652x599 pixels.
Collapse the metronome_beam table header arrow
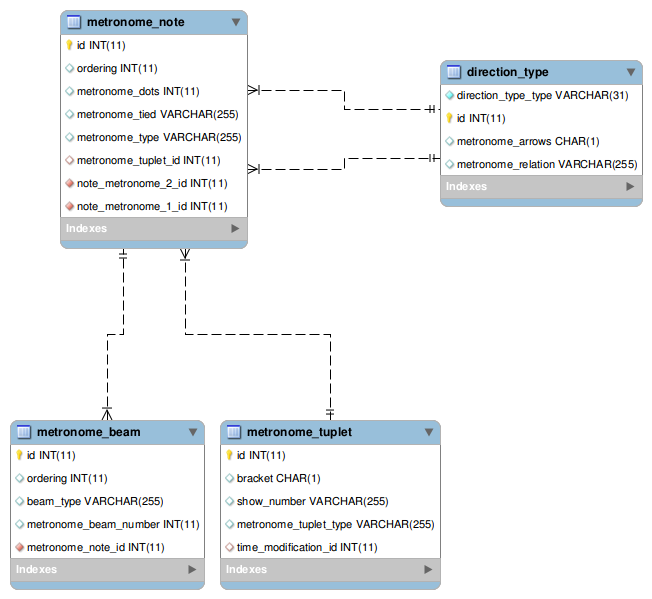[x=192, y=432]
